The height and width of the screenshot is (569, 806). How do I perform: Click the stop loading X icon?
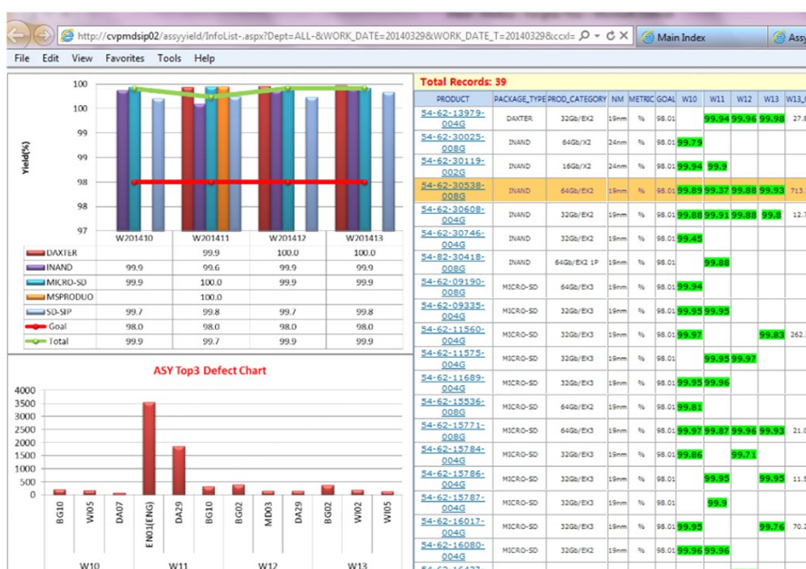pyautogui.click(x=624, y=36)
